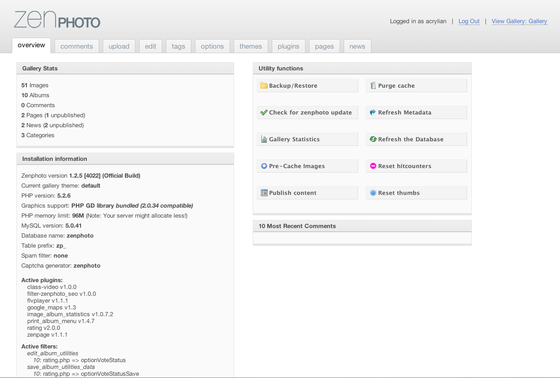
Task: Select the overview tab
Action: [31, 45]
